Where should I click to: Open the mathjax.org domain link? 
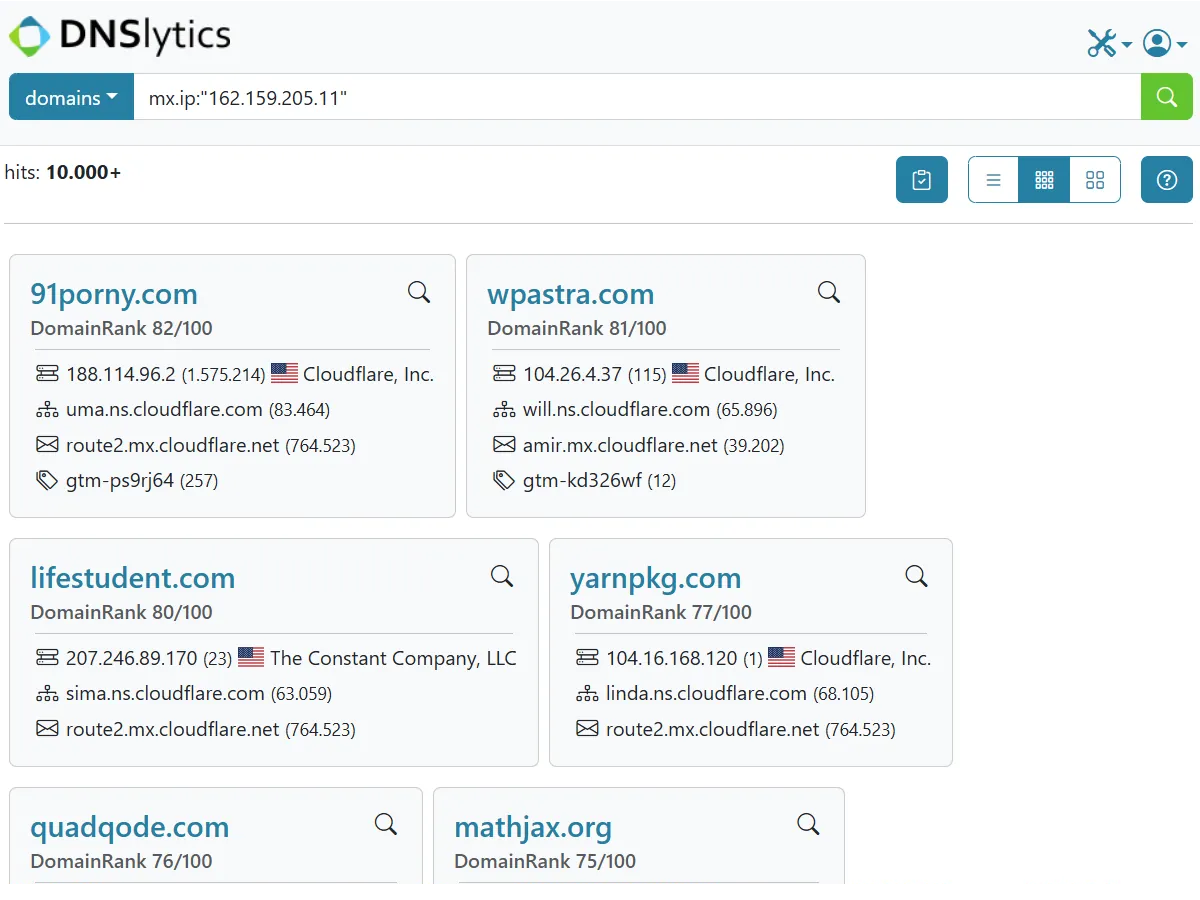(x=533, y=827)
